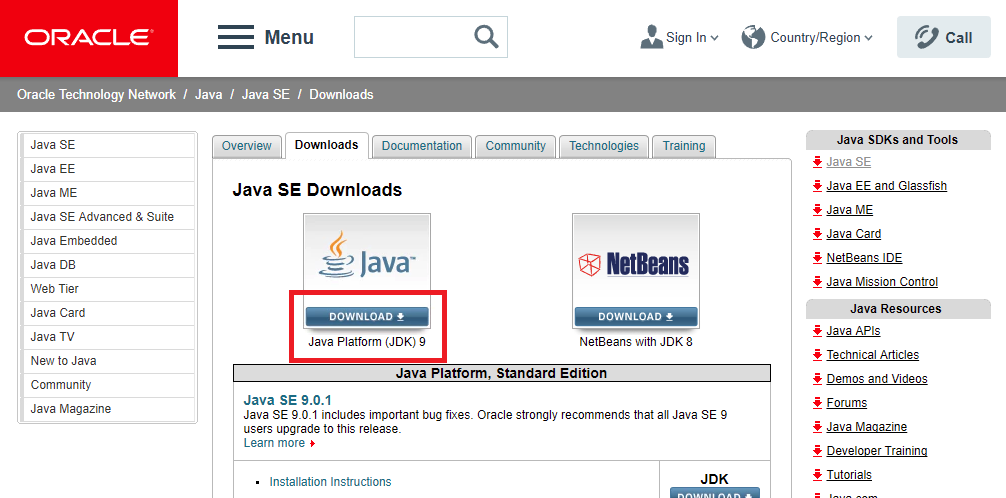Open Oracle Technology Network breadcrumb link
1006x498 pixels.
click(x=96, y=94)
